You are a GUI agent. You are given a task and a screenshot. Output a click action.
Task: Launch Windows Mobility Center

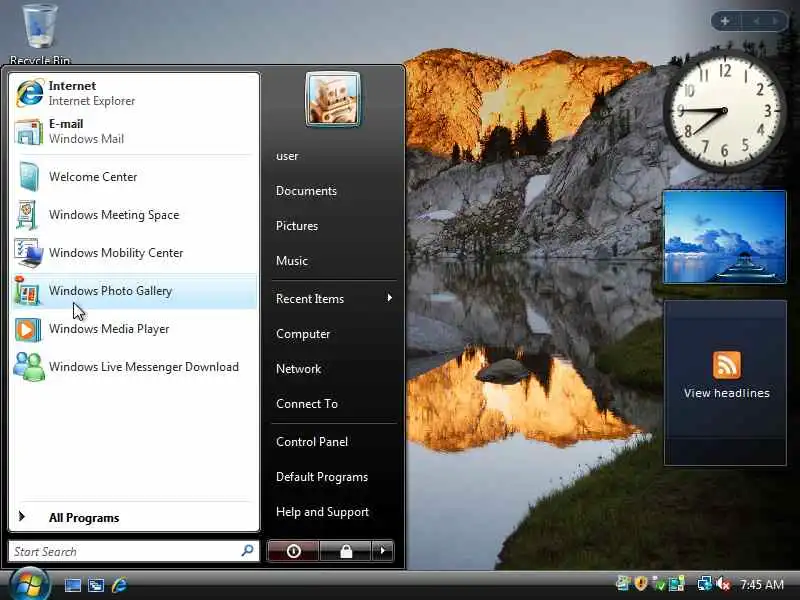tap(134, 253)
